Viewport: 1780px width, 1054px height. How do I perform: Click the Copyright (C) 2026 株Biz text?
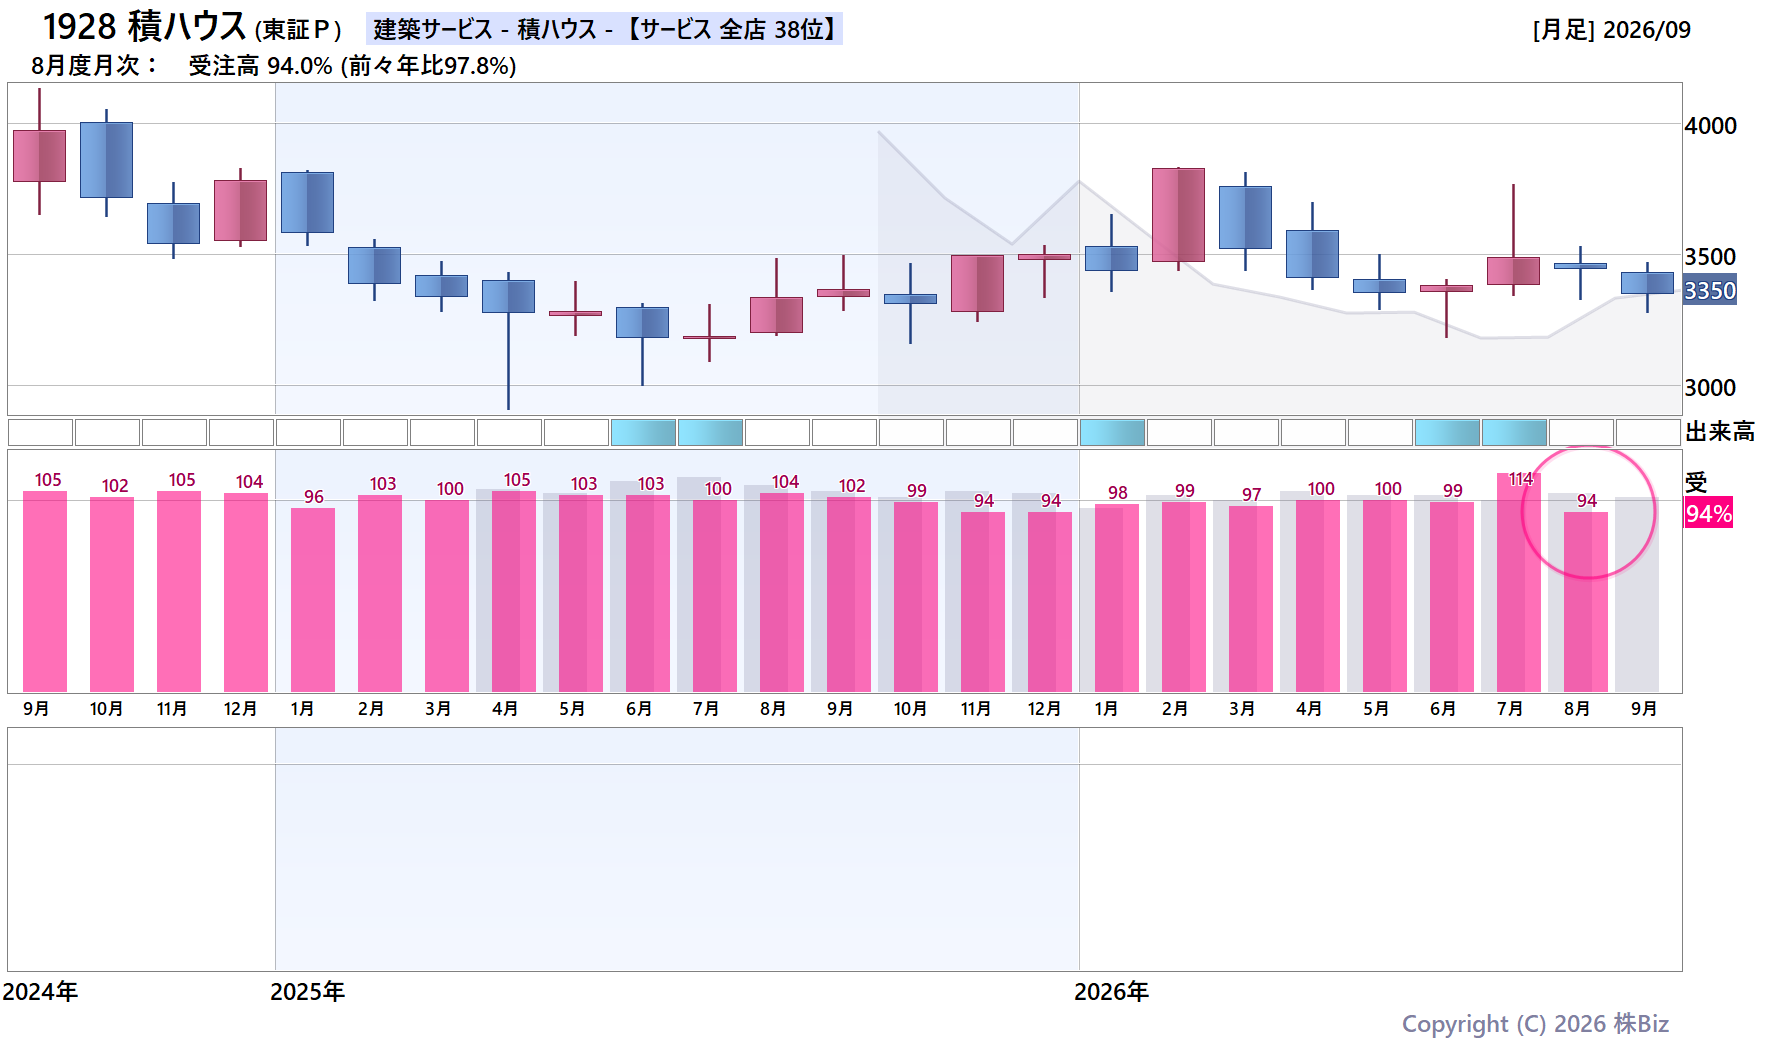(x=1535, y=1024)
